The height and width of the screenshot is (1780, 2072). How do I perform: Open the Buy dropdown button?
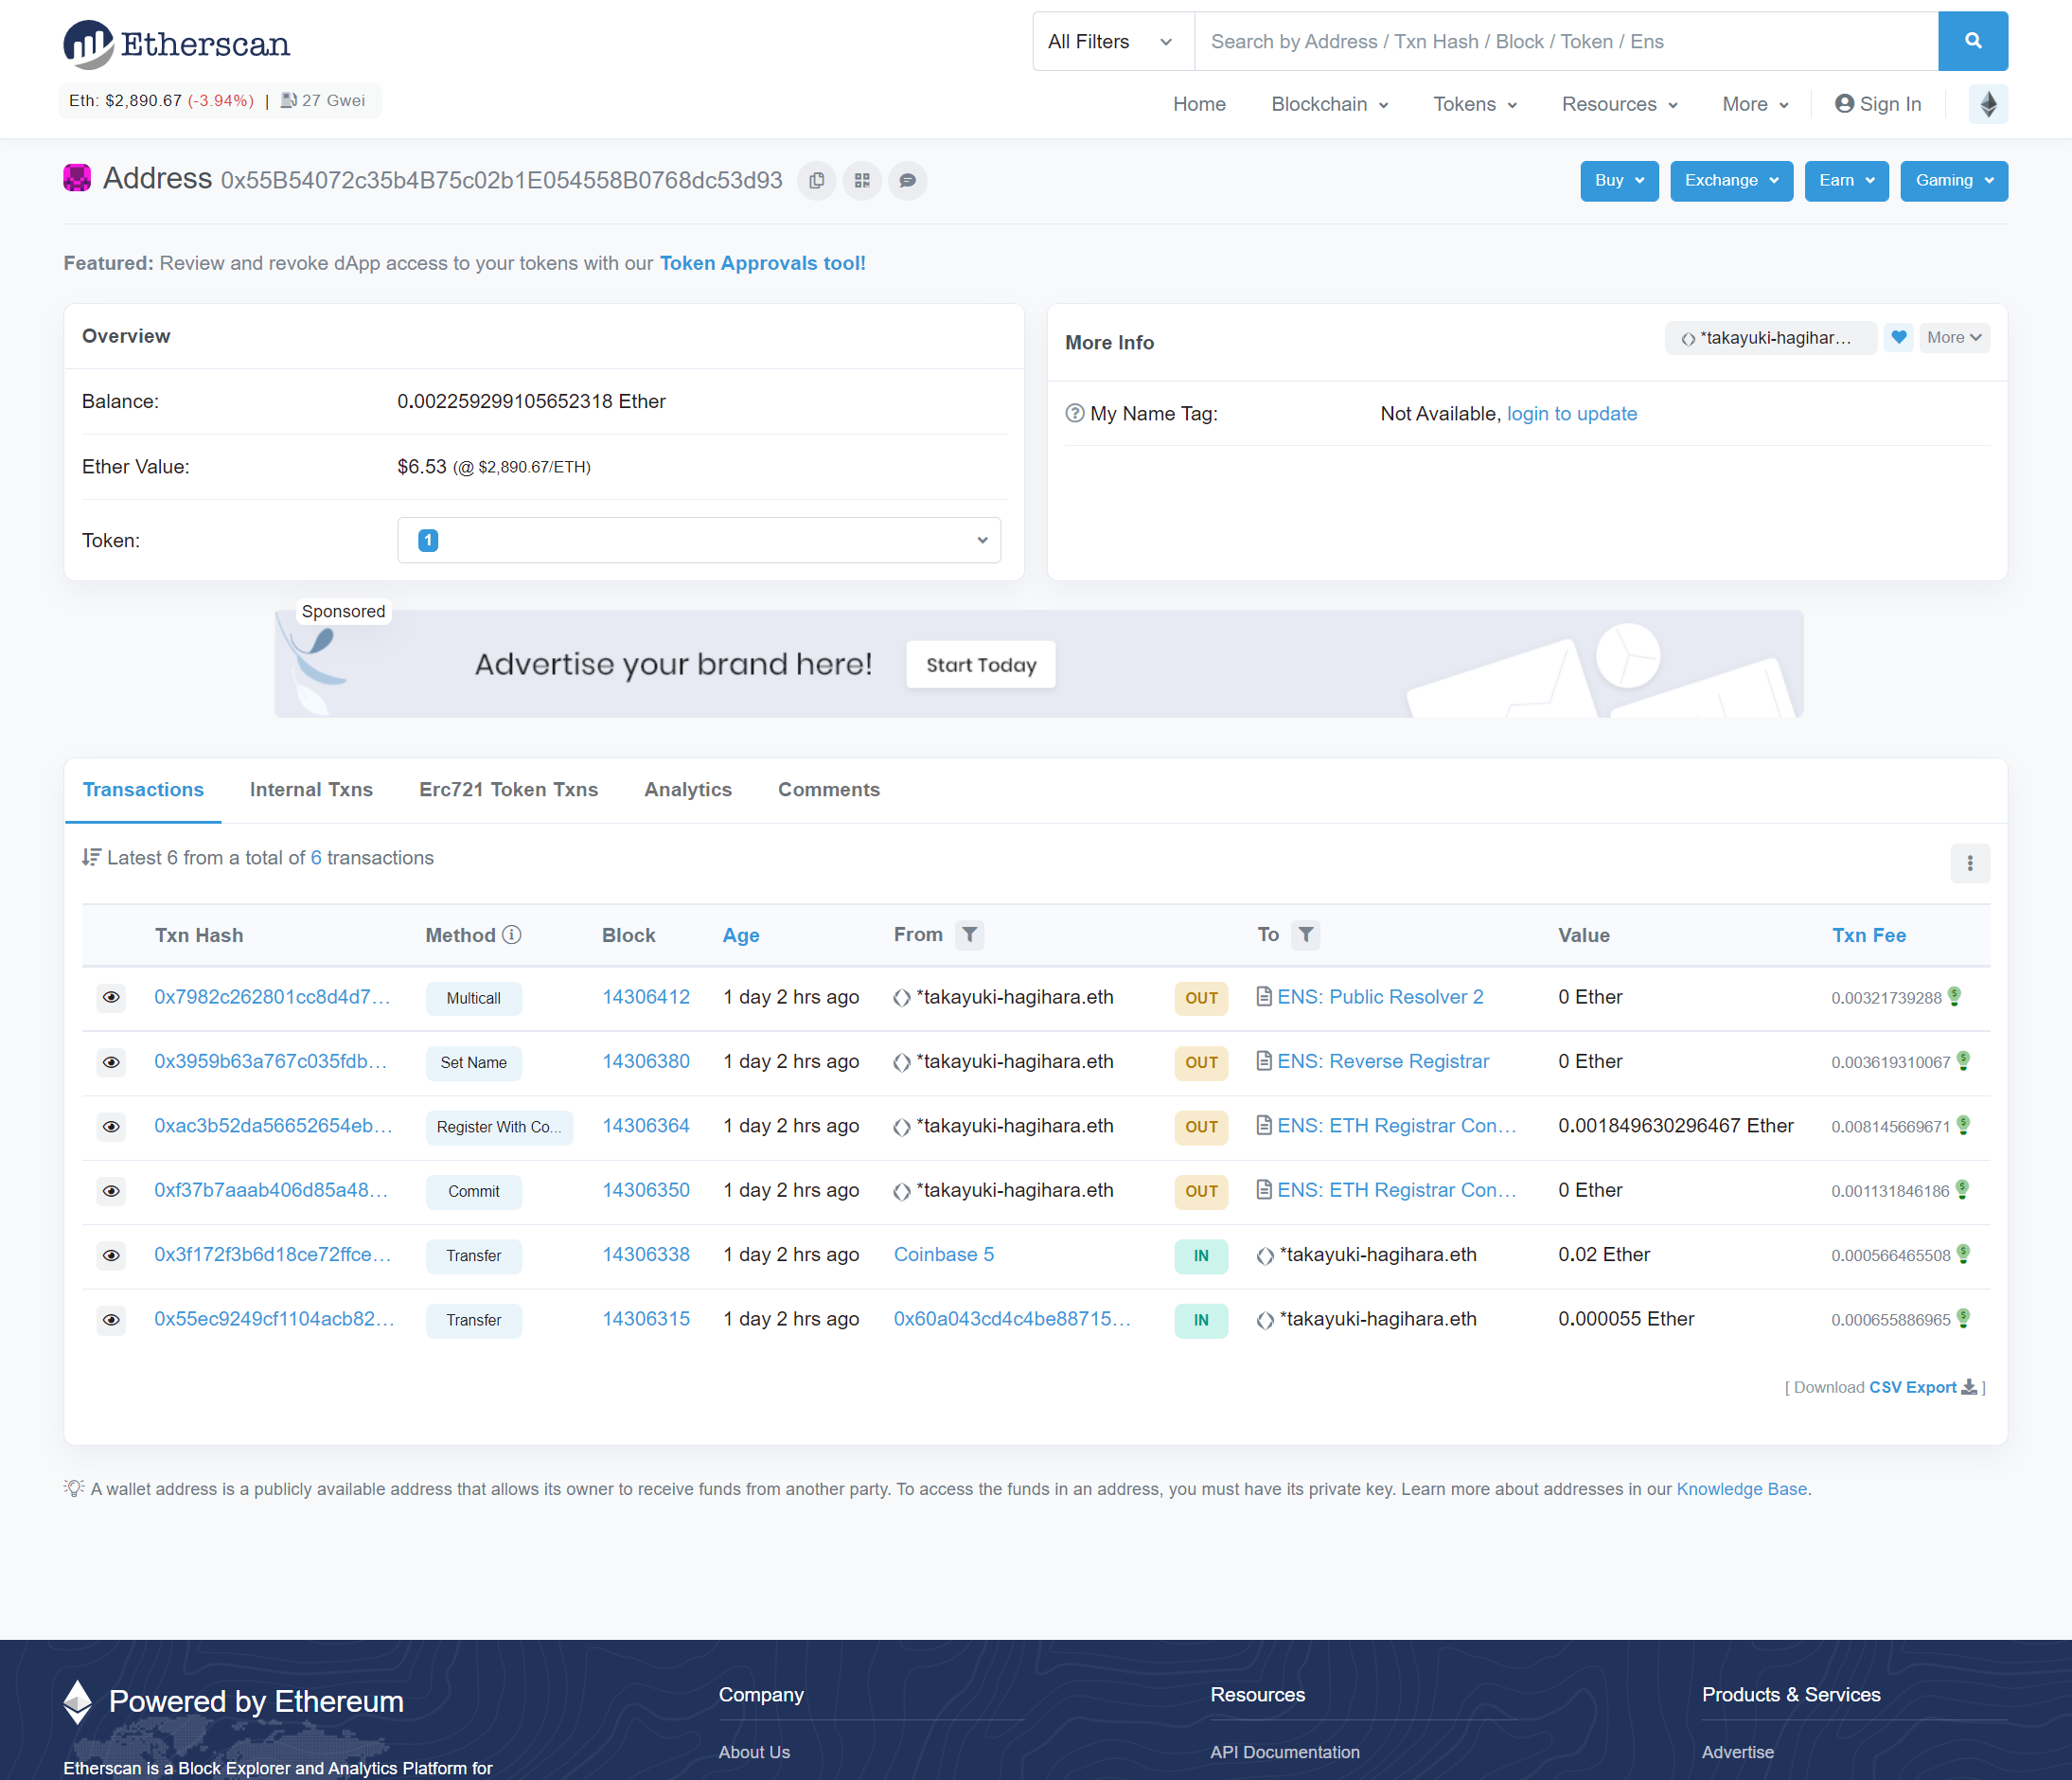click(x=1619, y=181)
